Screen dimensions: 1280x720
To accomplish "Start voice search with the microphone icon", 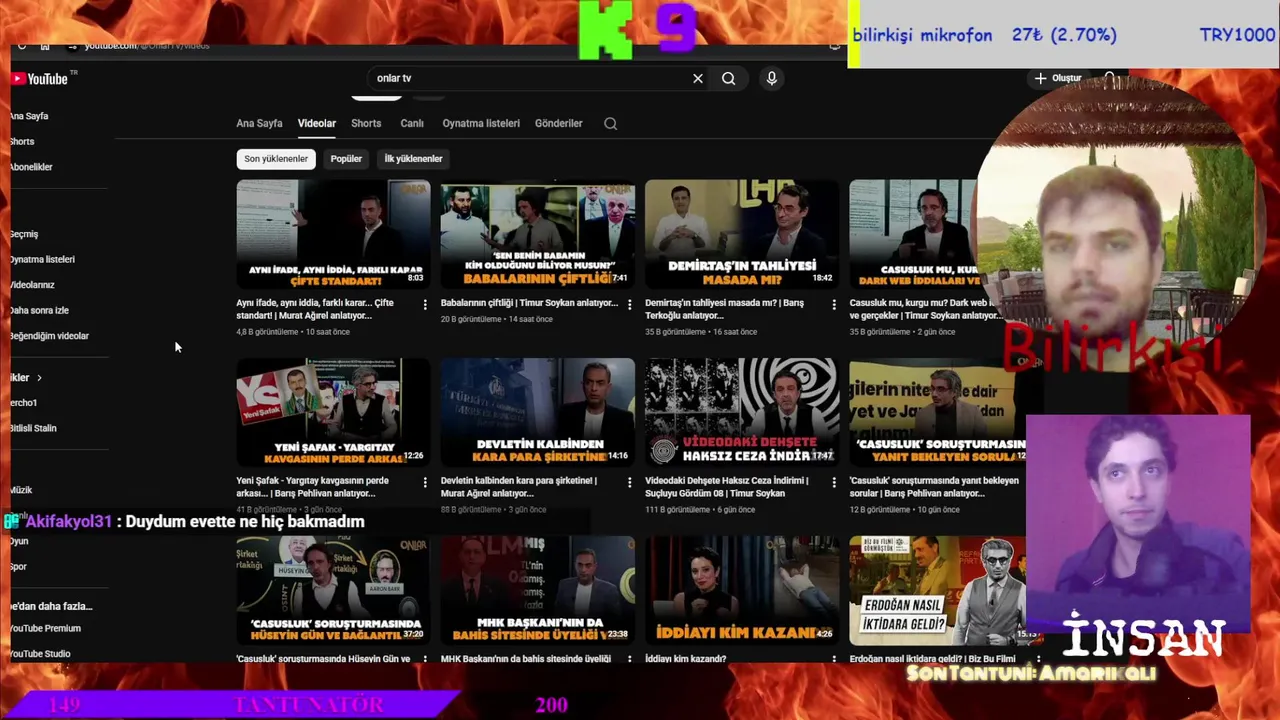I will pos(772,78).
